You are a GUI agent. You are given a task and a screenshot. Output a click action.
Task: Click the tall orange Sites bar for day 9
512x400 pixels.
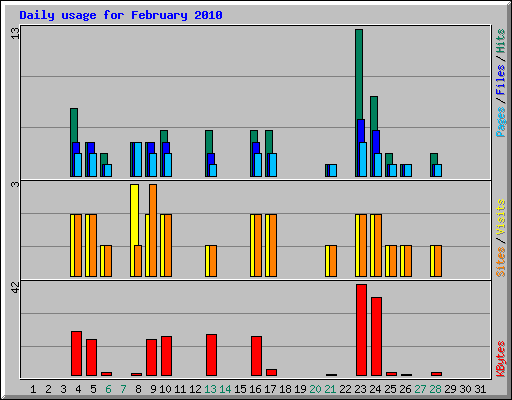tap(153, 230)
